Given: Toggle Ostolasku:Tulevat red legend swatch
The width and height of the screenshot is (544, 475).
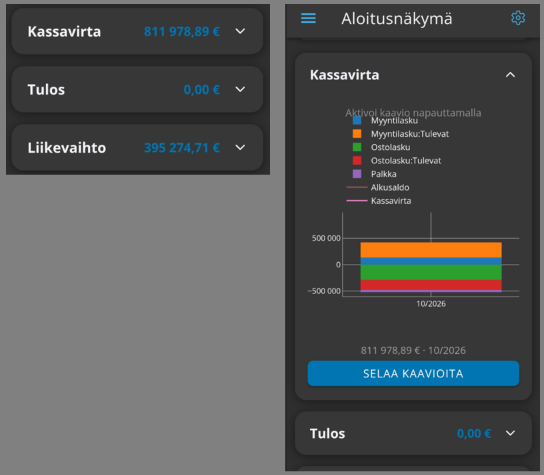Looking at the screenshot, I should coord(357,160).
